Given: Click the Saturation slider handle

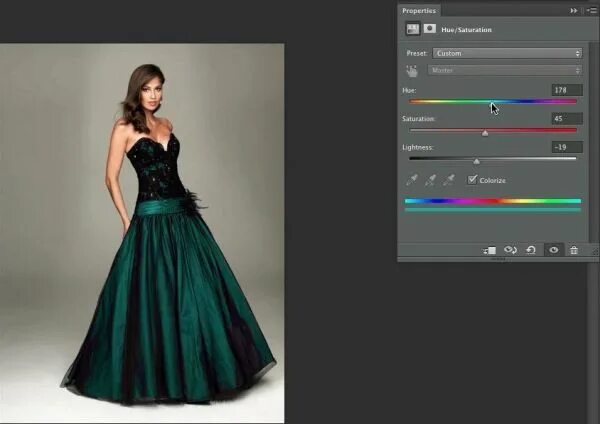Looking at the screenshot, I should (485, 133).
